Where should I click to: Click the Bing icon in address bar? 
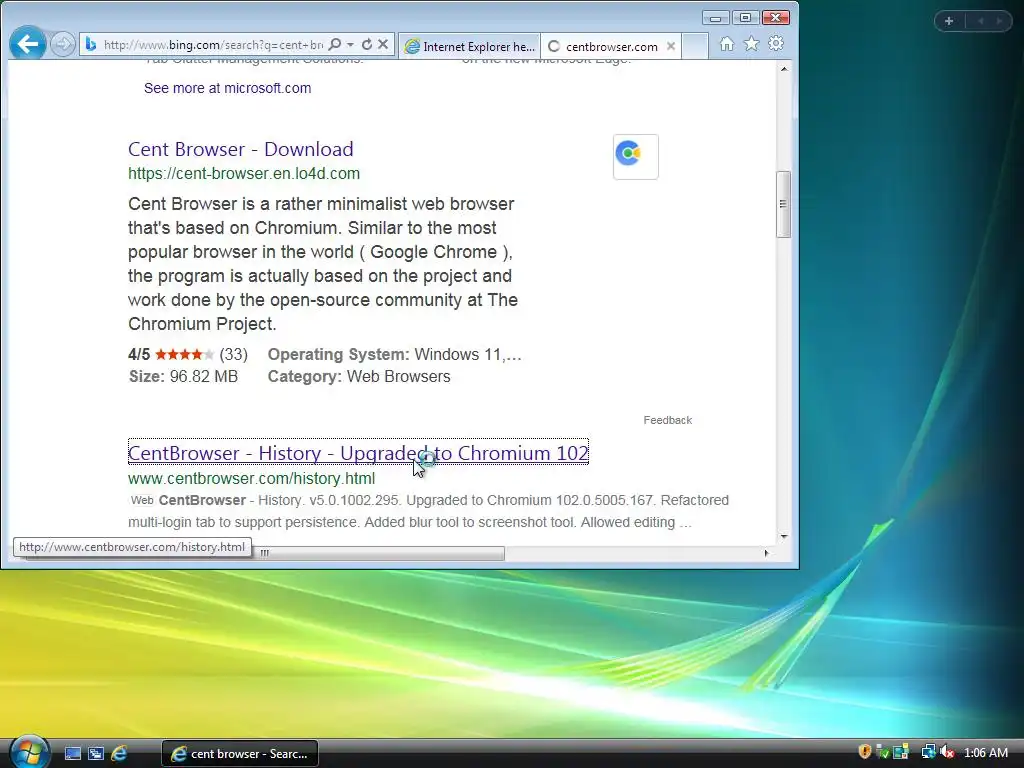click(91, 44)
